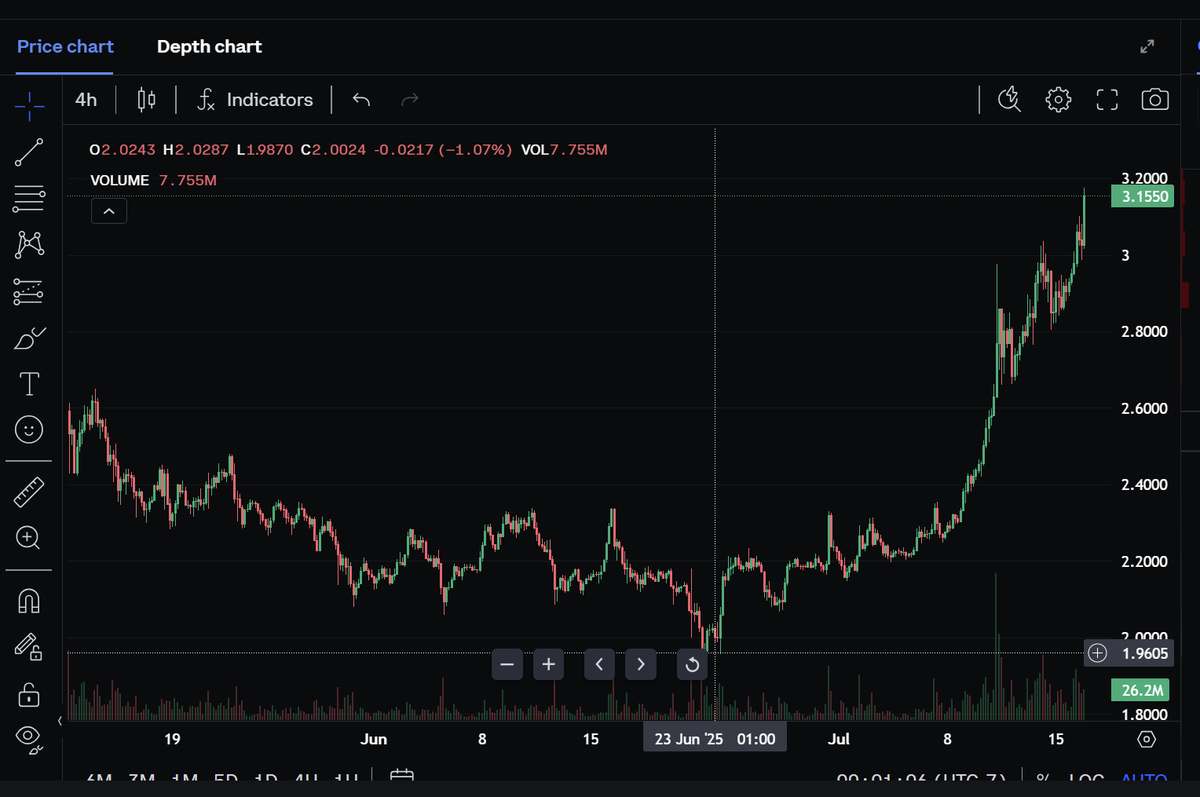Open the 4h interval selector
This screenshot has width=1200, height=797.
click(86, 99)
